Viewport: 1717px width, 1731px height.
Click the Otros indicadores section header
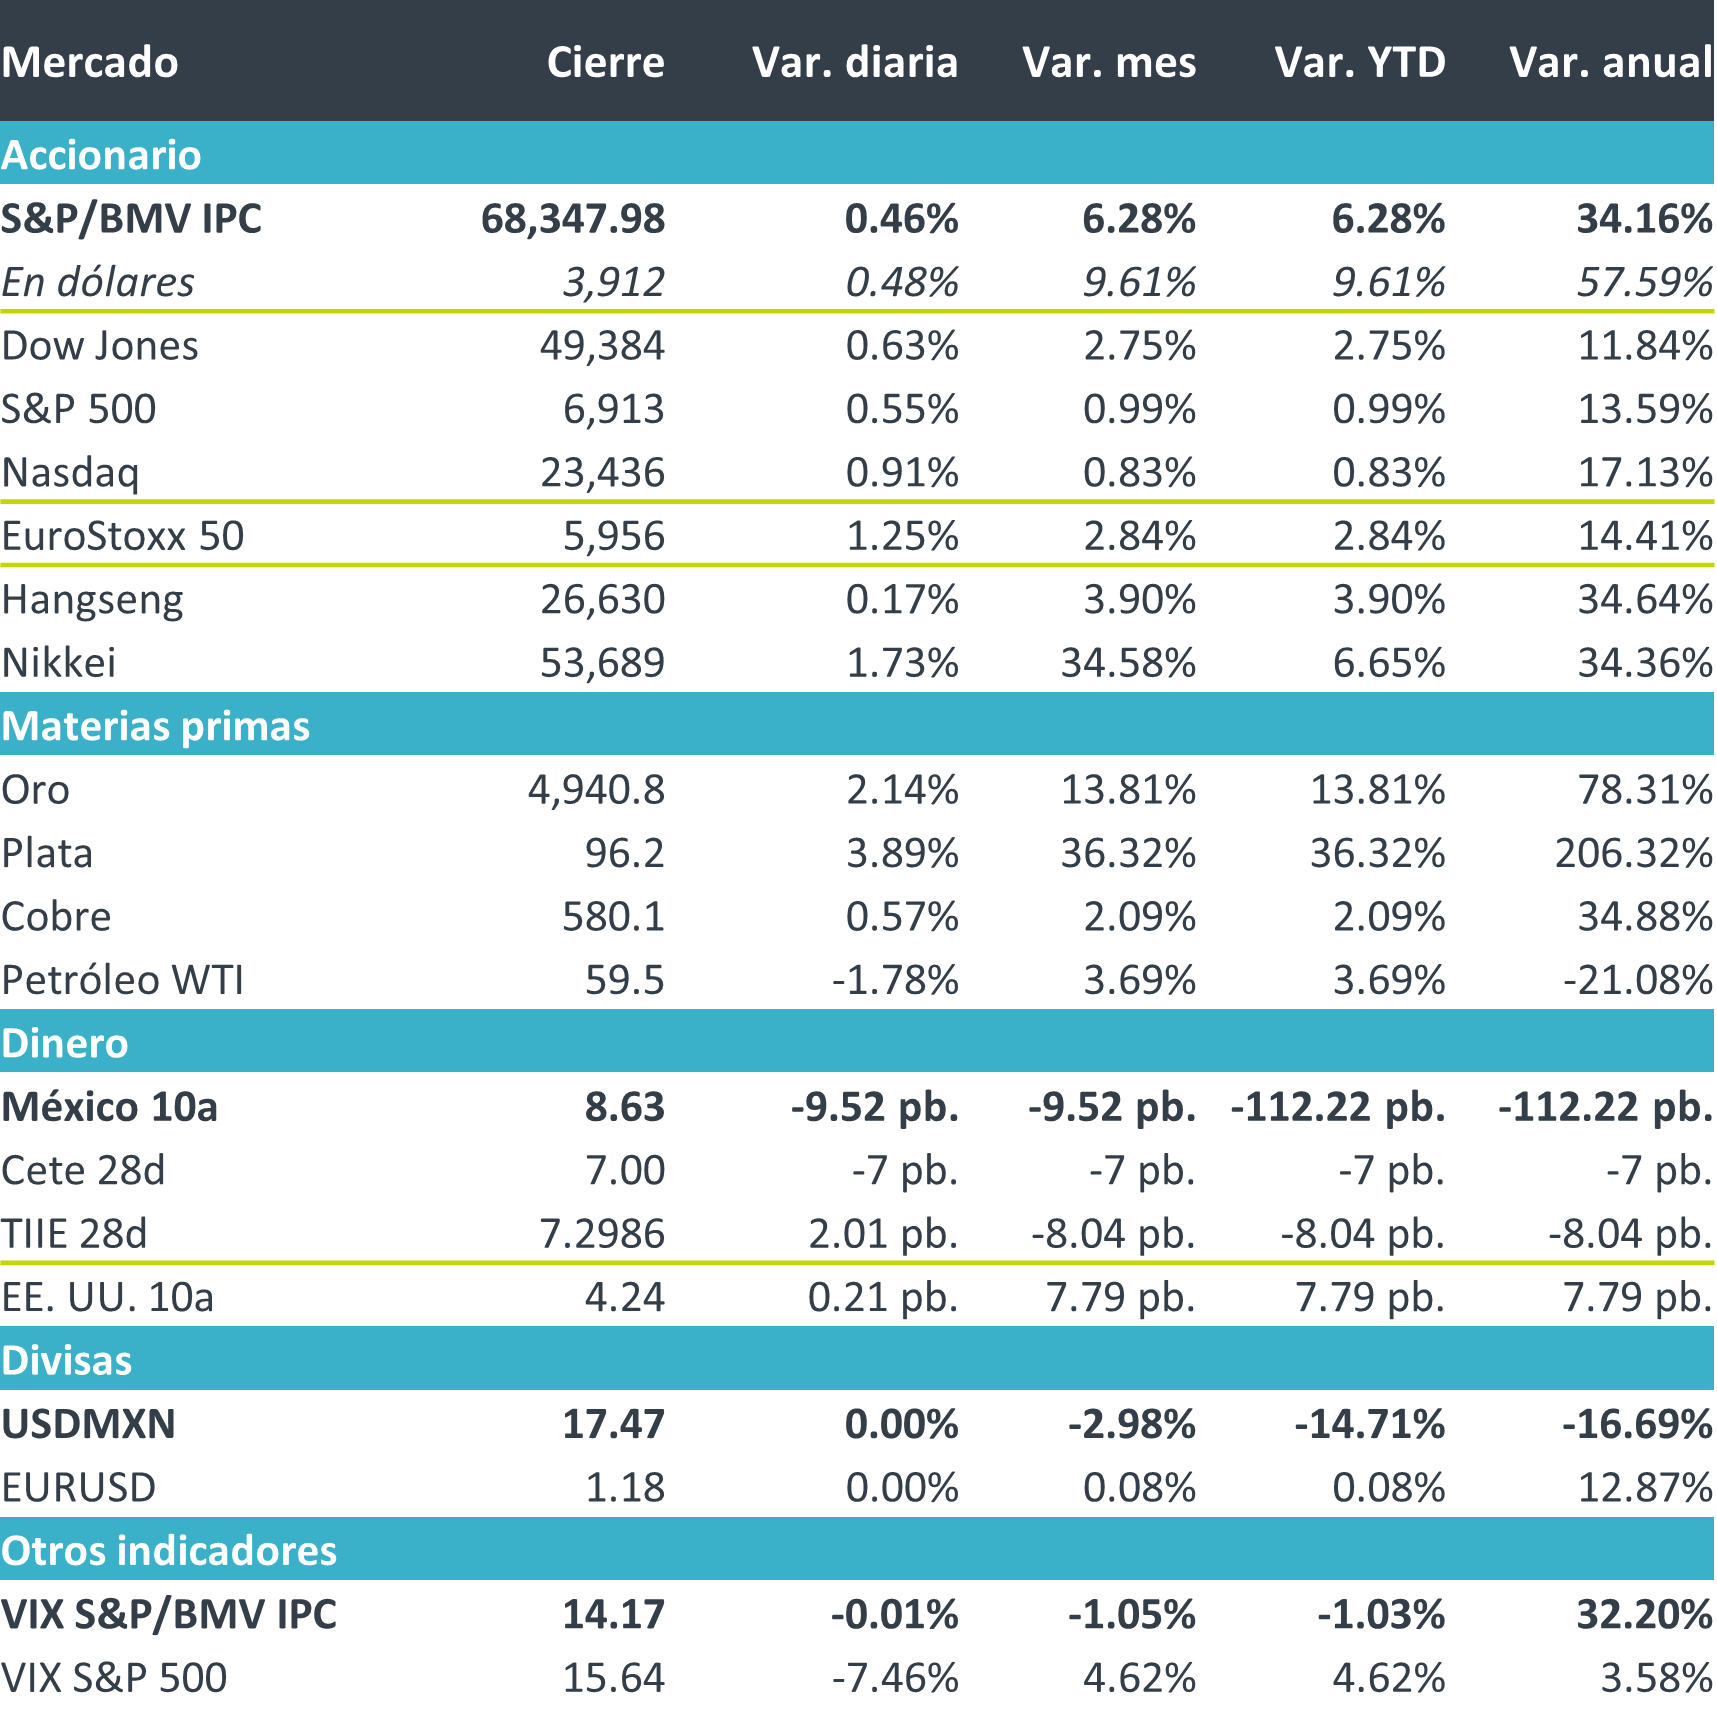pyautogui.click(x=169, y=1550)
